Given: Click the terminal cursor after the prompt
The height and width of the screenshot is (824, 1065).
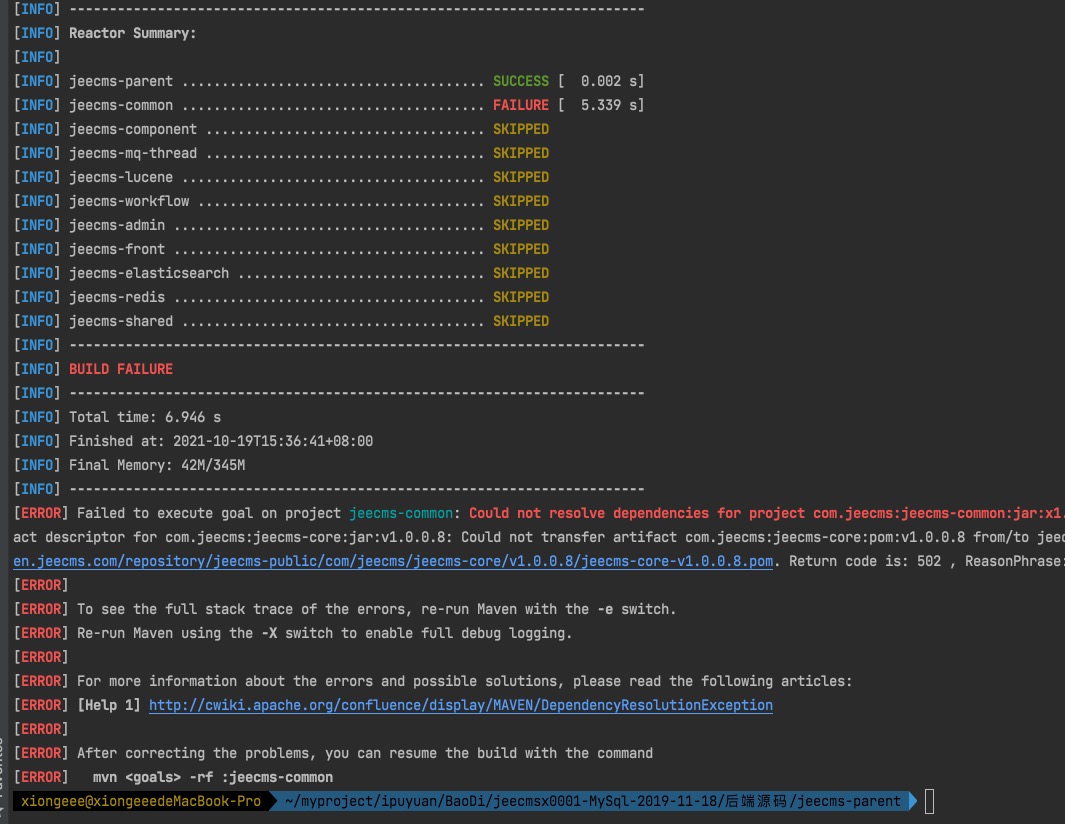Looking at the screenshot, I should point(929,801).
